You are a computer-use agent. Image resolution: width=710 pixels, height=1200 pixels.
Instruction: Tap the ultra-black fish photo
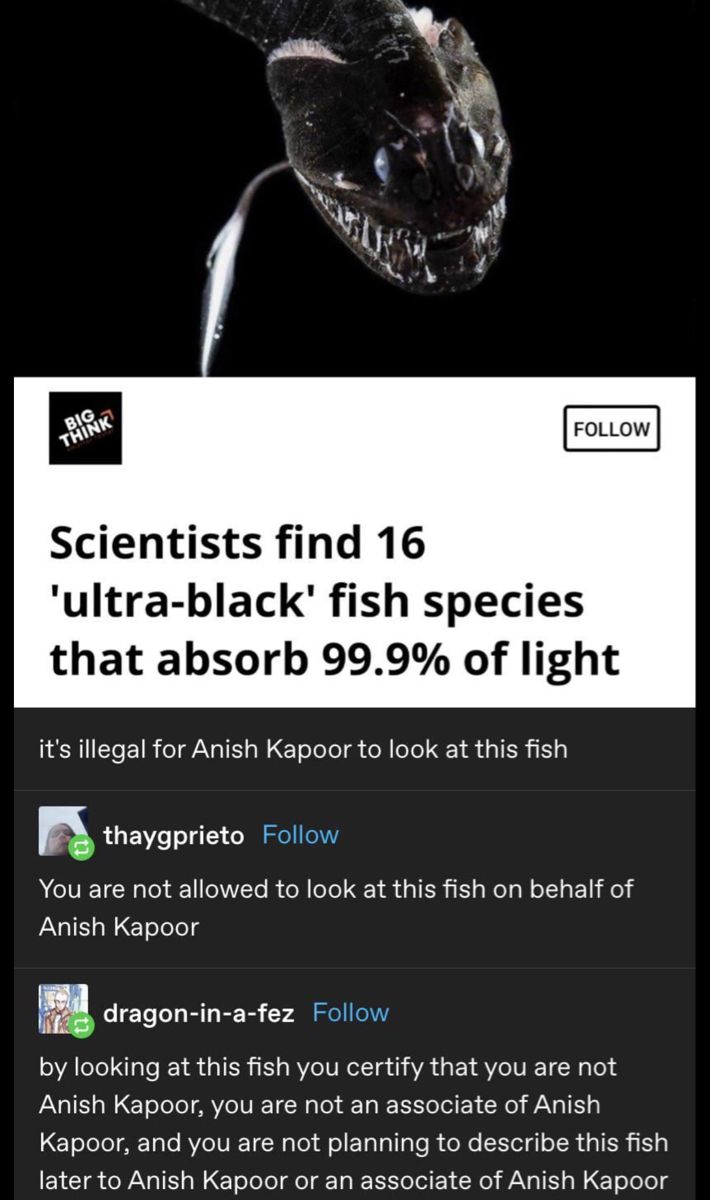pyautogui.click(x=355, y=188)
